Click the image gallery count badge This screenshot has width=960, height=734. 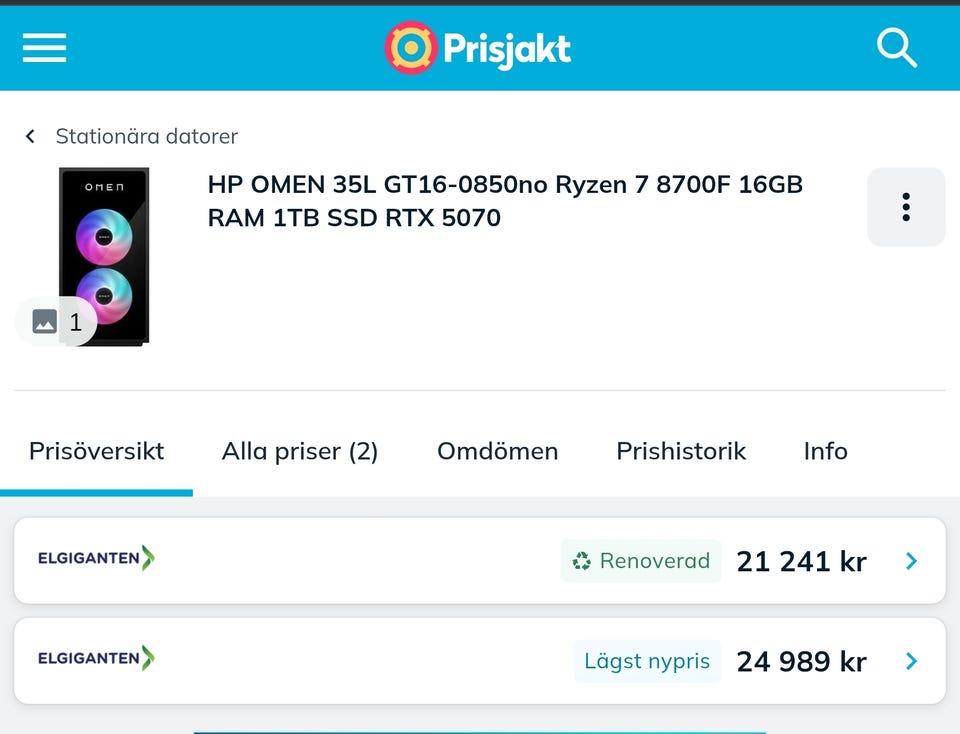tap(57, 322)
